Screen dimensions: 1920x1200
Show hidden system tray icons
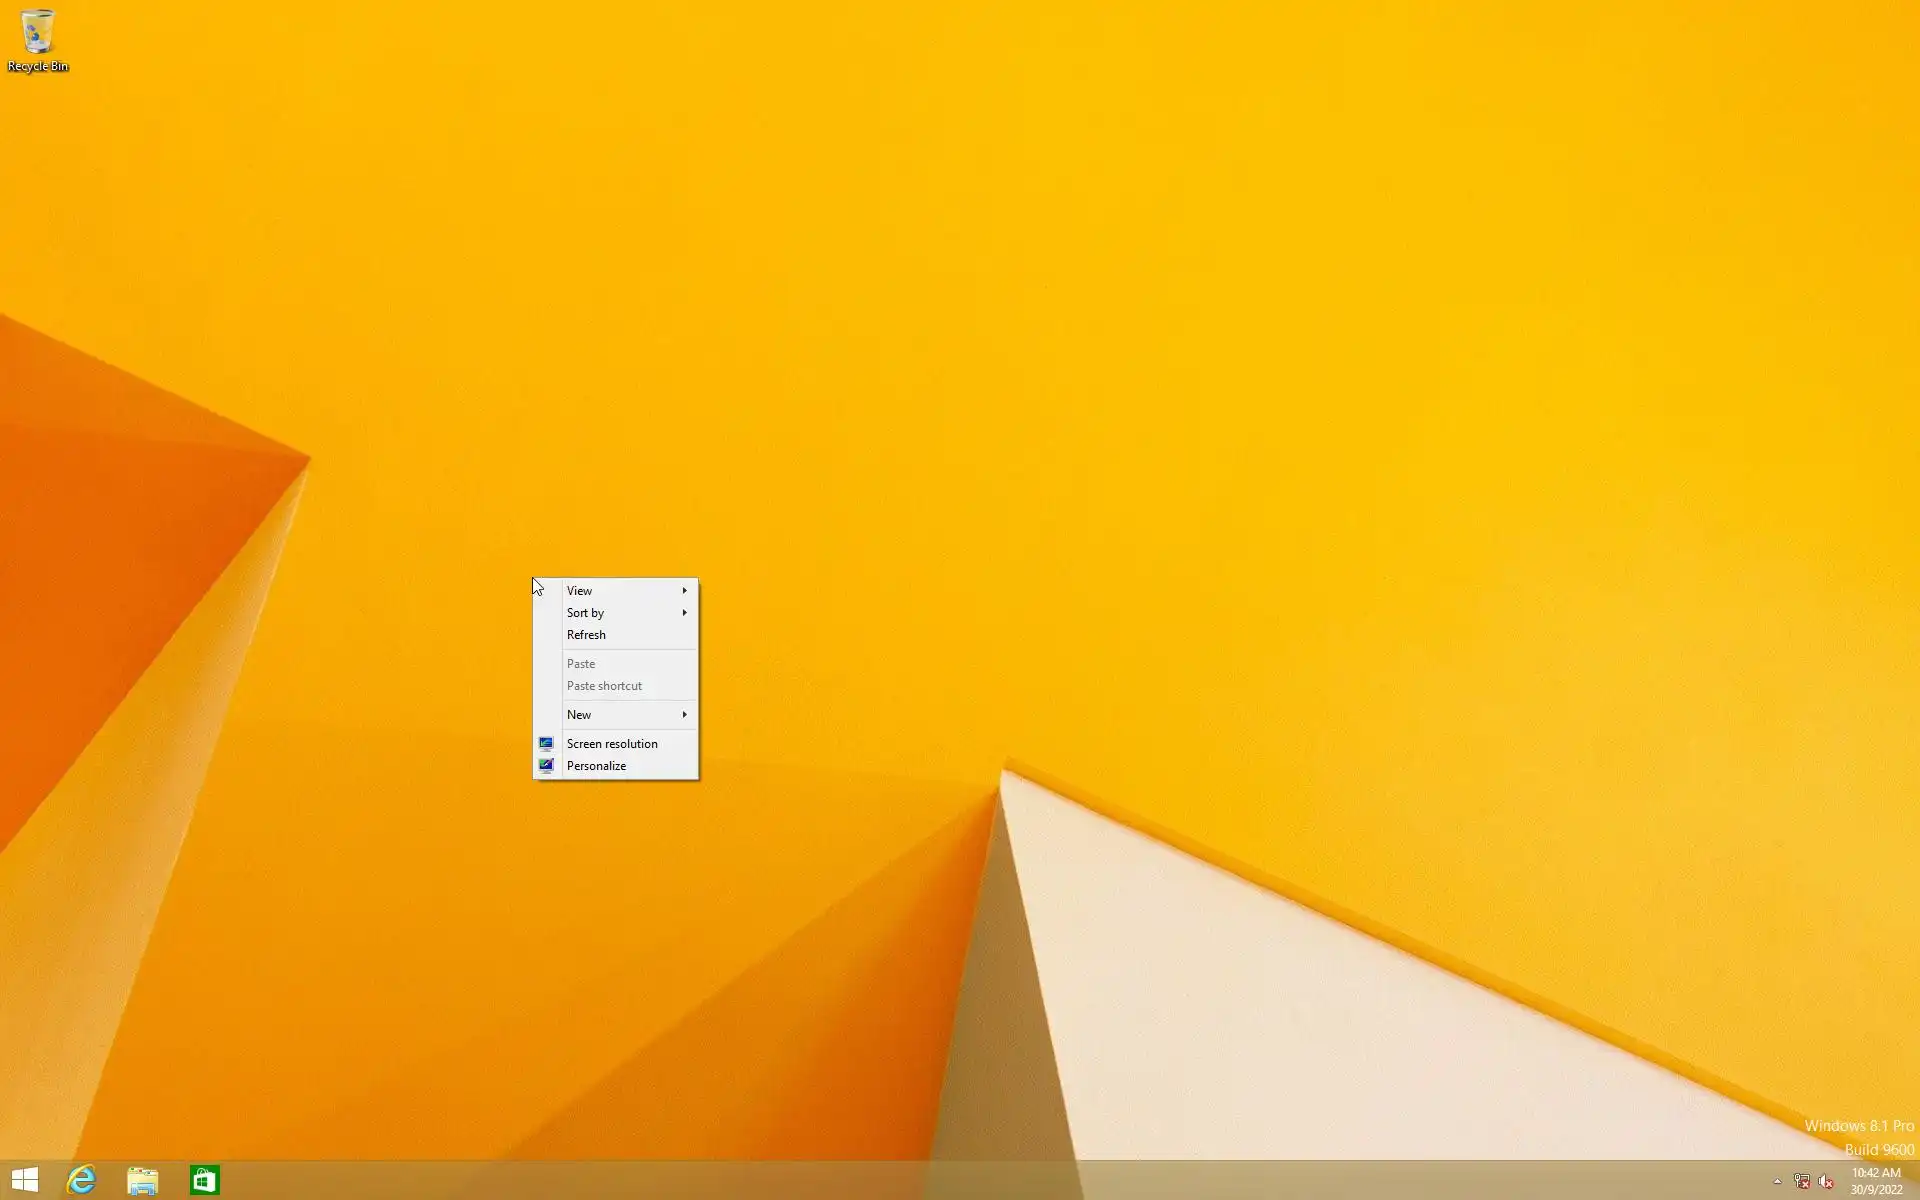tap(1777, 1181)
